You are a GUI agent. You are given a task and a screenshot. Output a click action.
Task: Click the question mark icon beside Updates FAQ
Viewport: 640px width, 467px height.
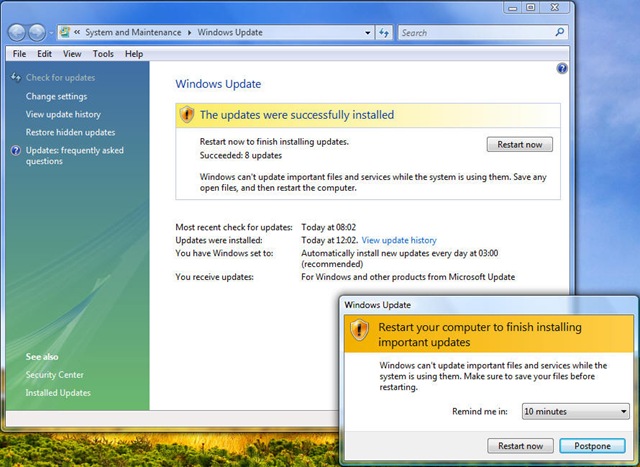(x=16, y=151)
